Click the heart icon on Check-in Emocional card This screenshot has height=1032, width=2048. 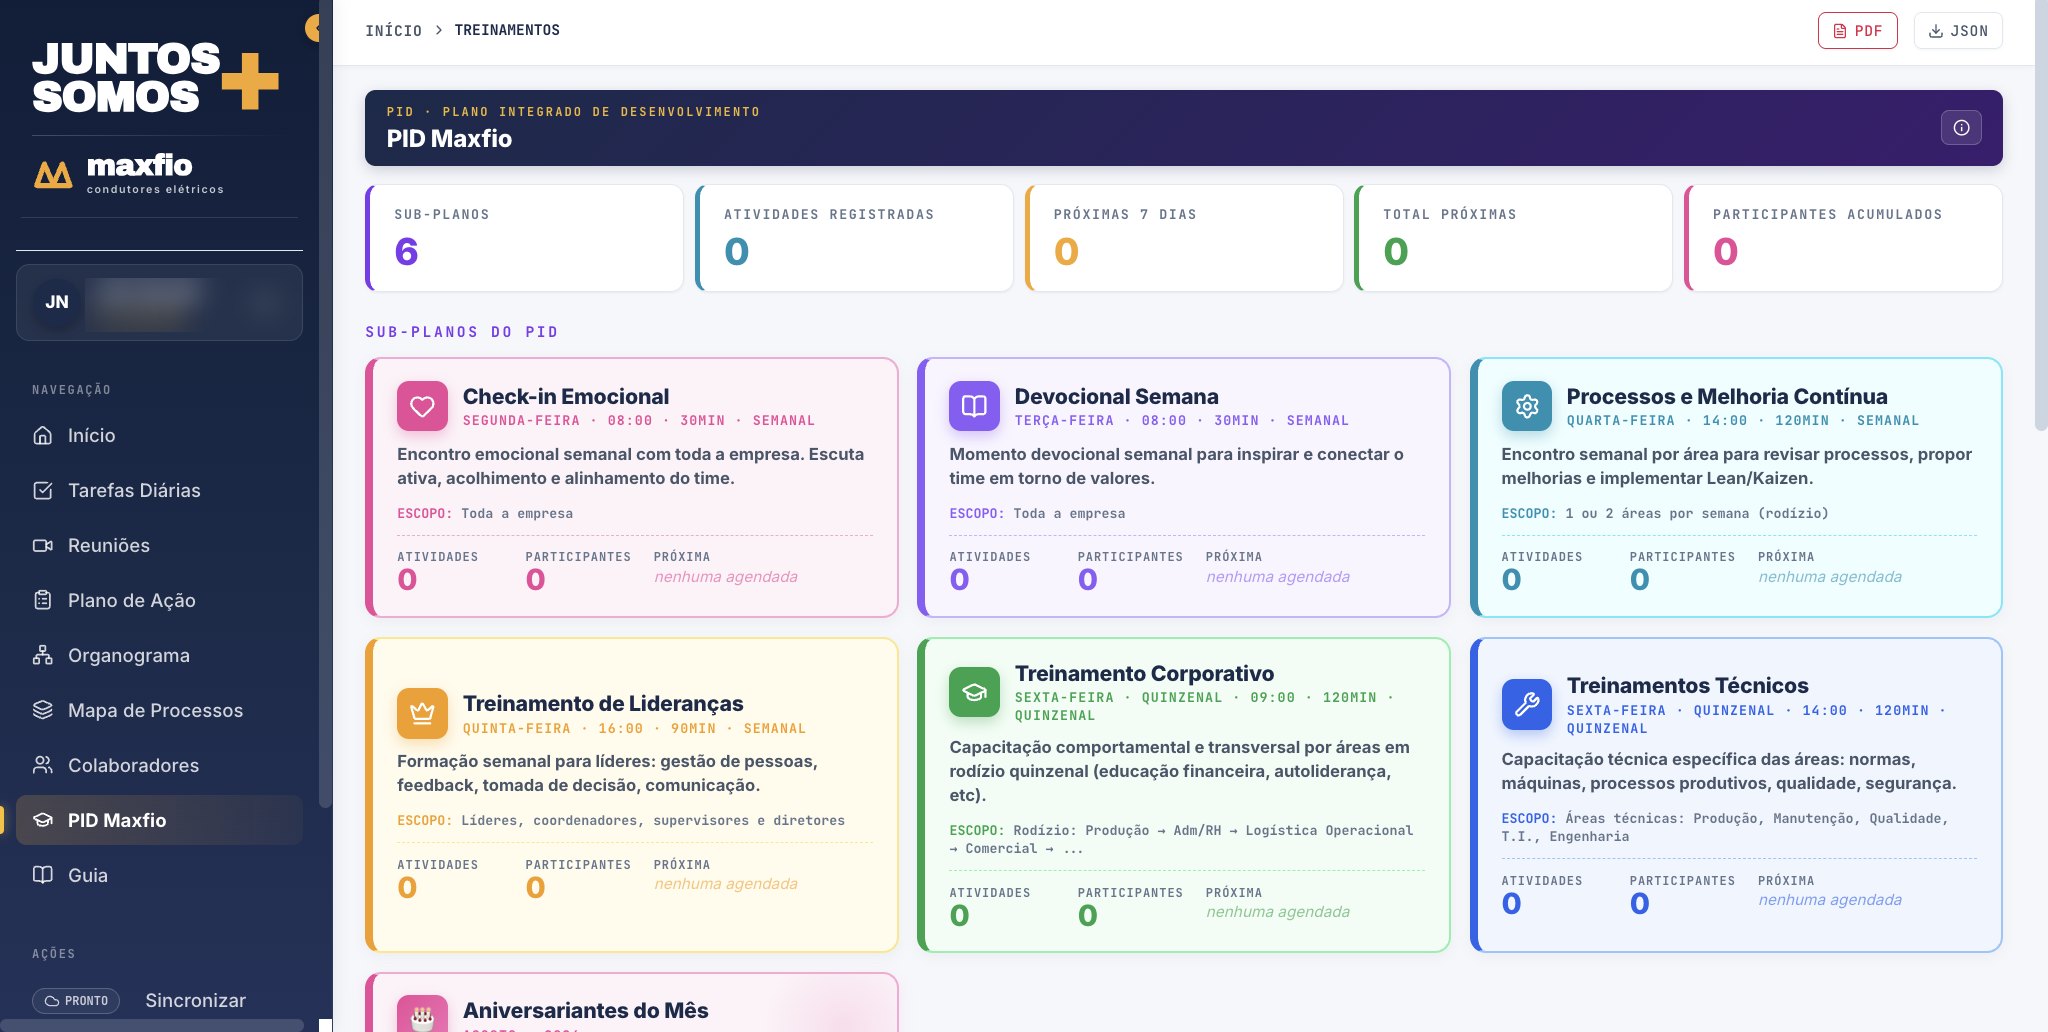422,406
